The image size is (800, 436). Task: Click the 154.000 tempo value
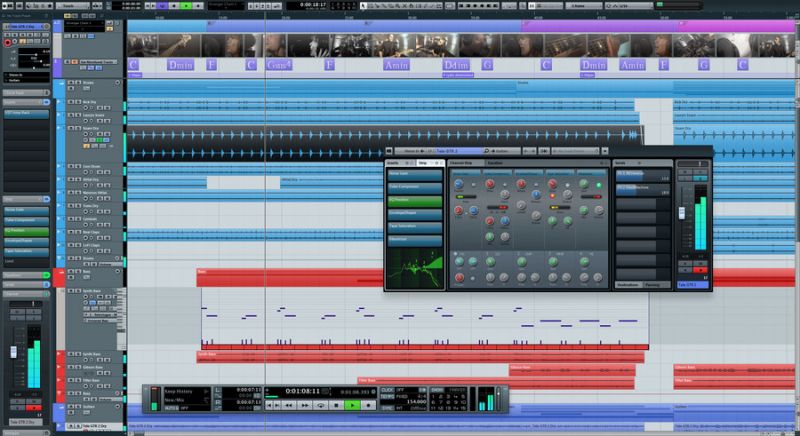[416, 402]
